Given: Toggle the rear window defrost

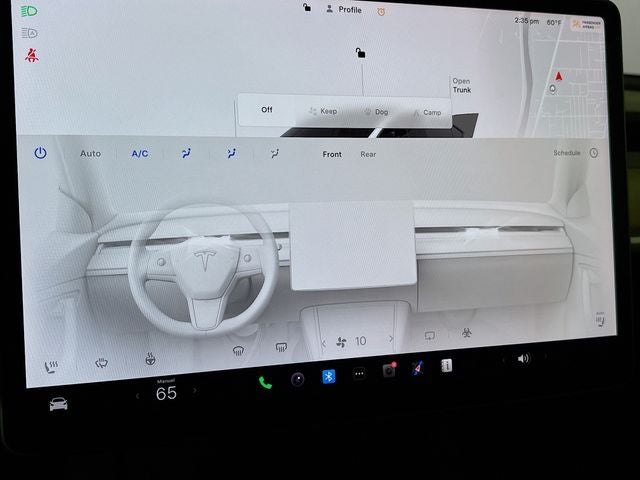Looking at the screenshot, I should click(281, 347).
